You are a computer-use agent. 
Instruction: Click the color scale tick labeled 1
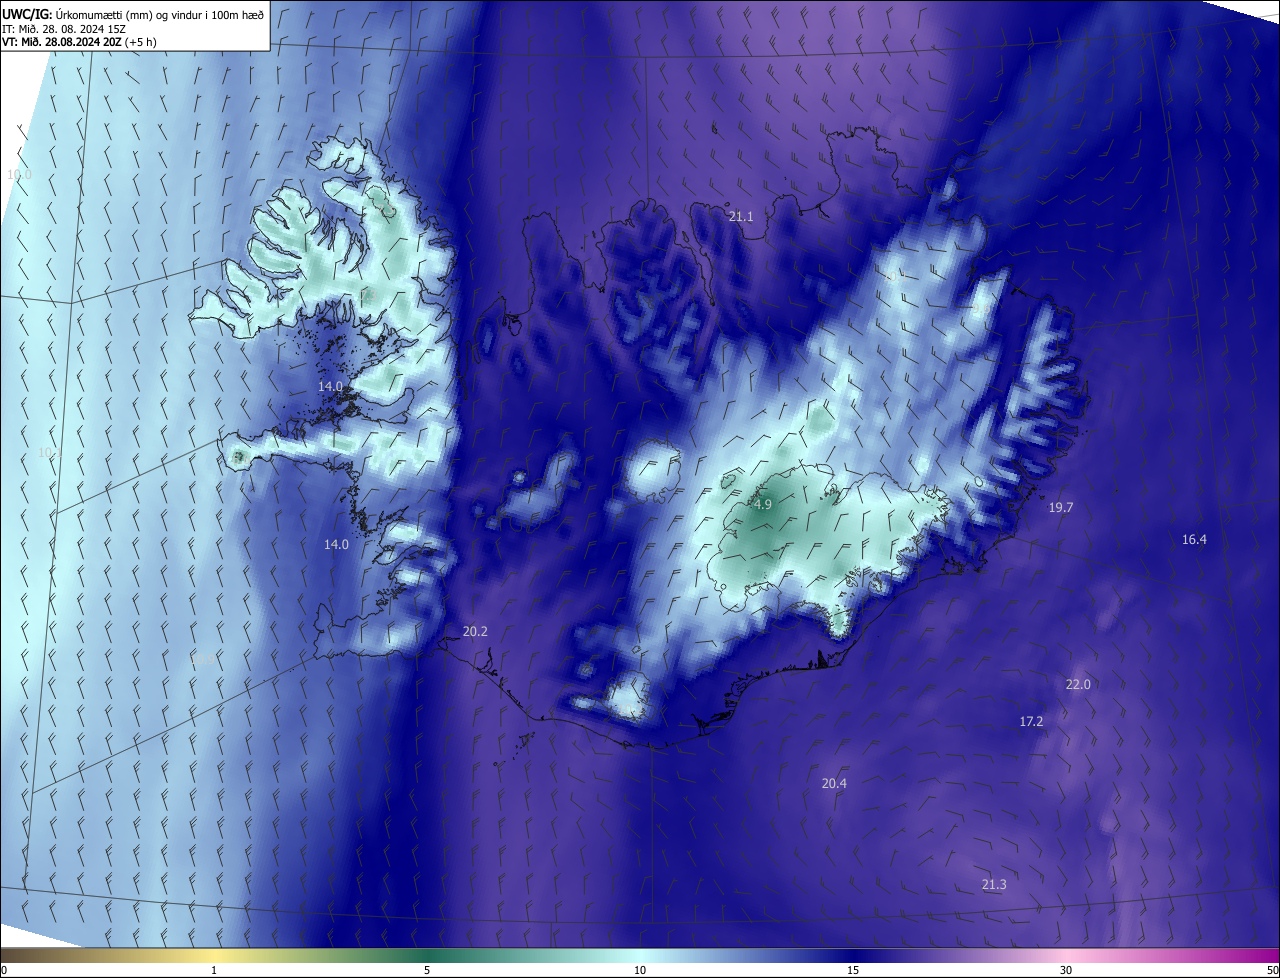tap(214, 970)
